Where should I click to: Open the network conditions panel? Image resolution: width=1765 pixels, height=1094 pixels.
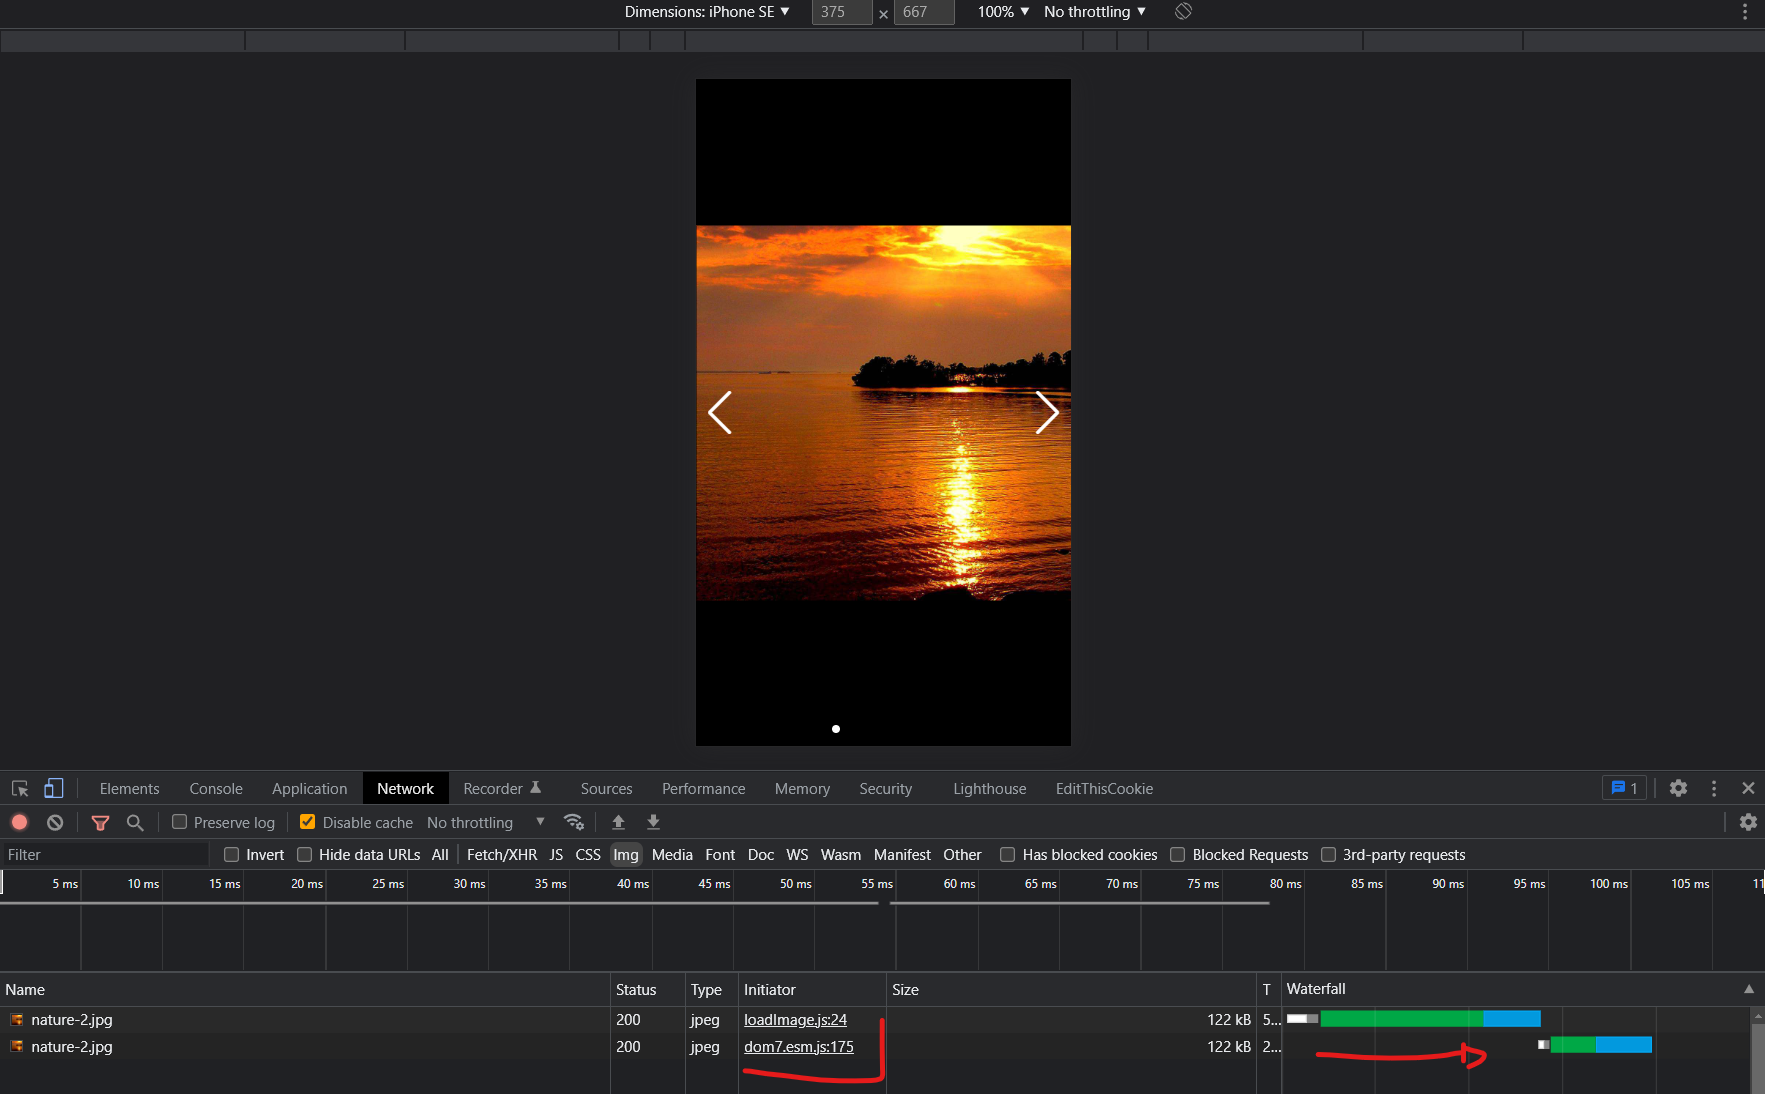coord(574,822)
